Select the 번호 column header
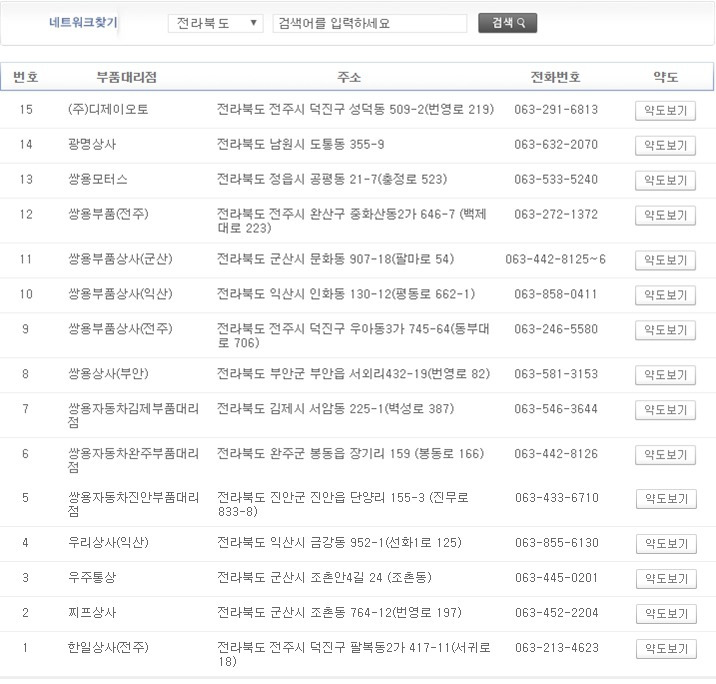Viewport: 716px width, 684px height. (x=26, y=77)
